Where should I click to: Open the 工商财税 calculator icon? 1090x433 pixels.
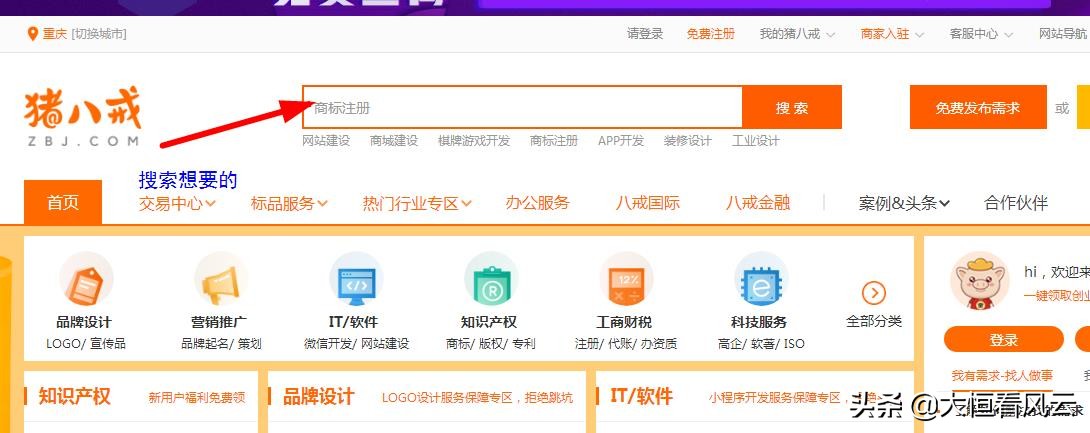(626, 281)
